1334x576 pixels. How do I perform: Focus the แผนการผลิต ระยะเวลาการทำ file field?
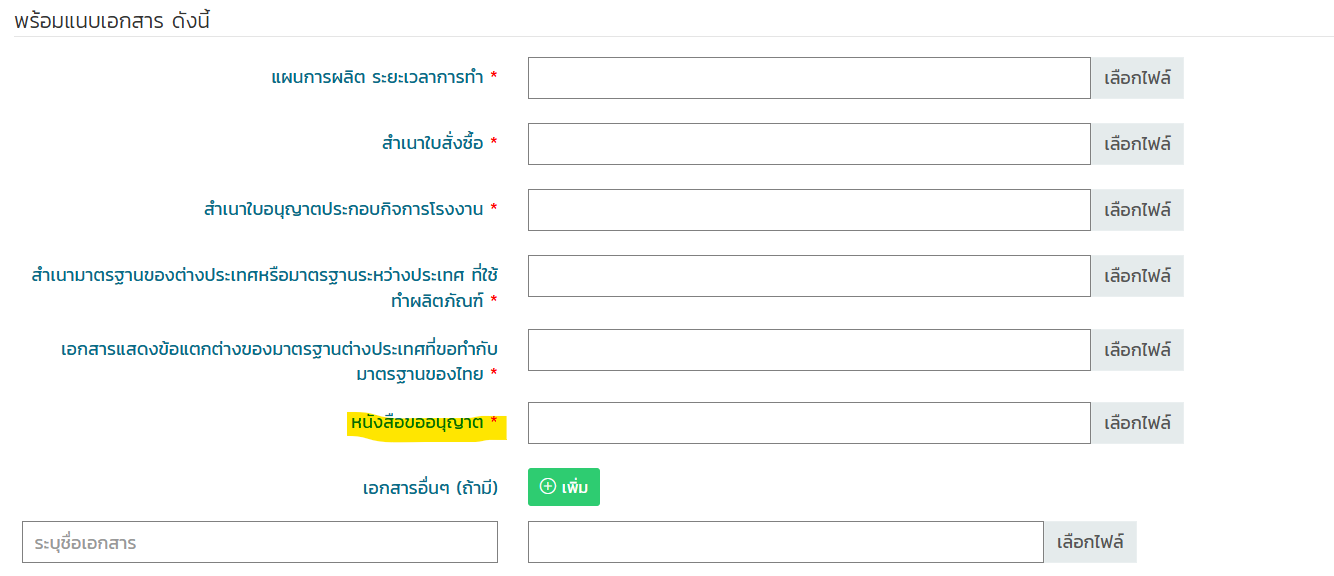point(809,78)
